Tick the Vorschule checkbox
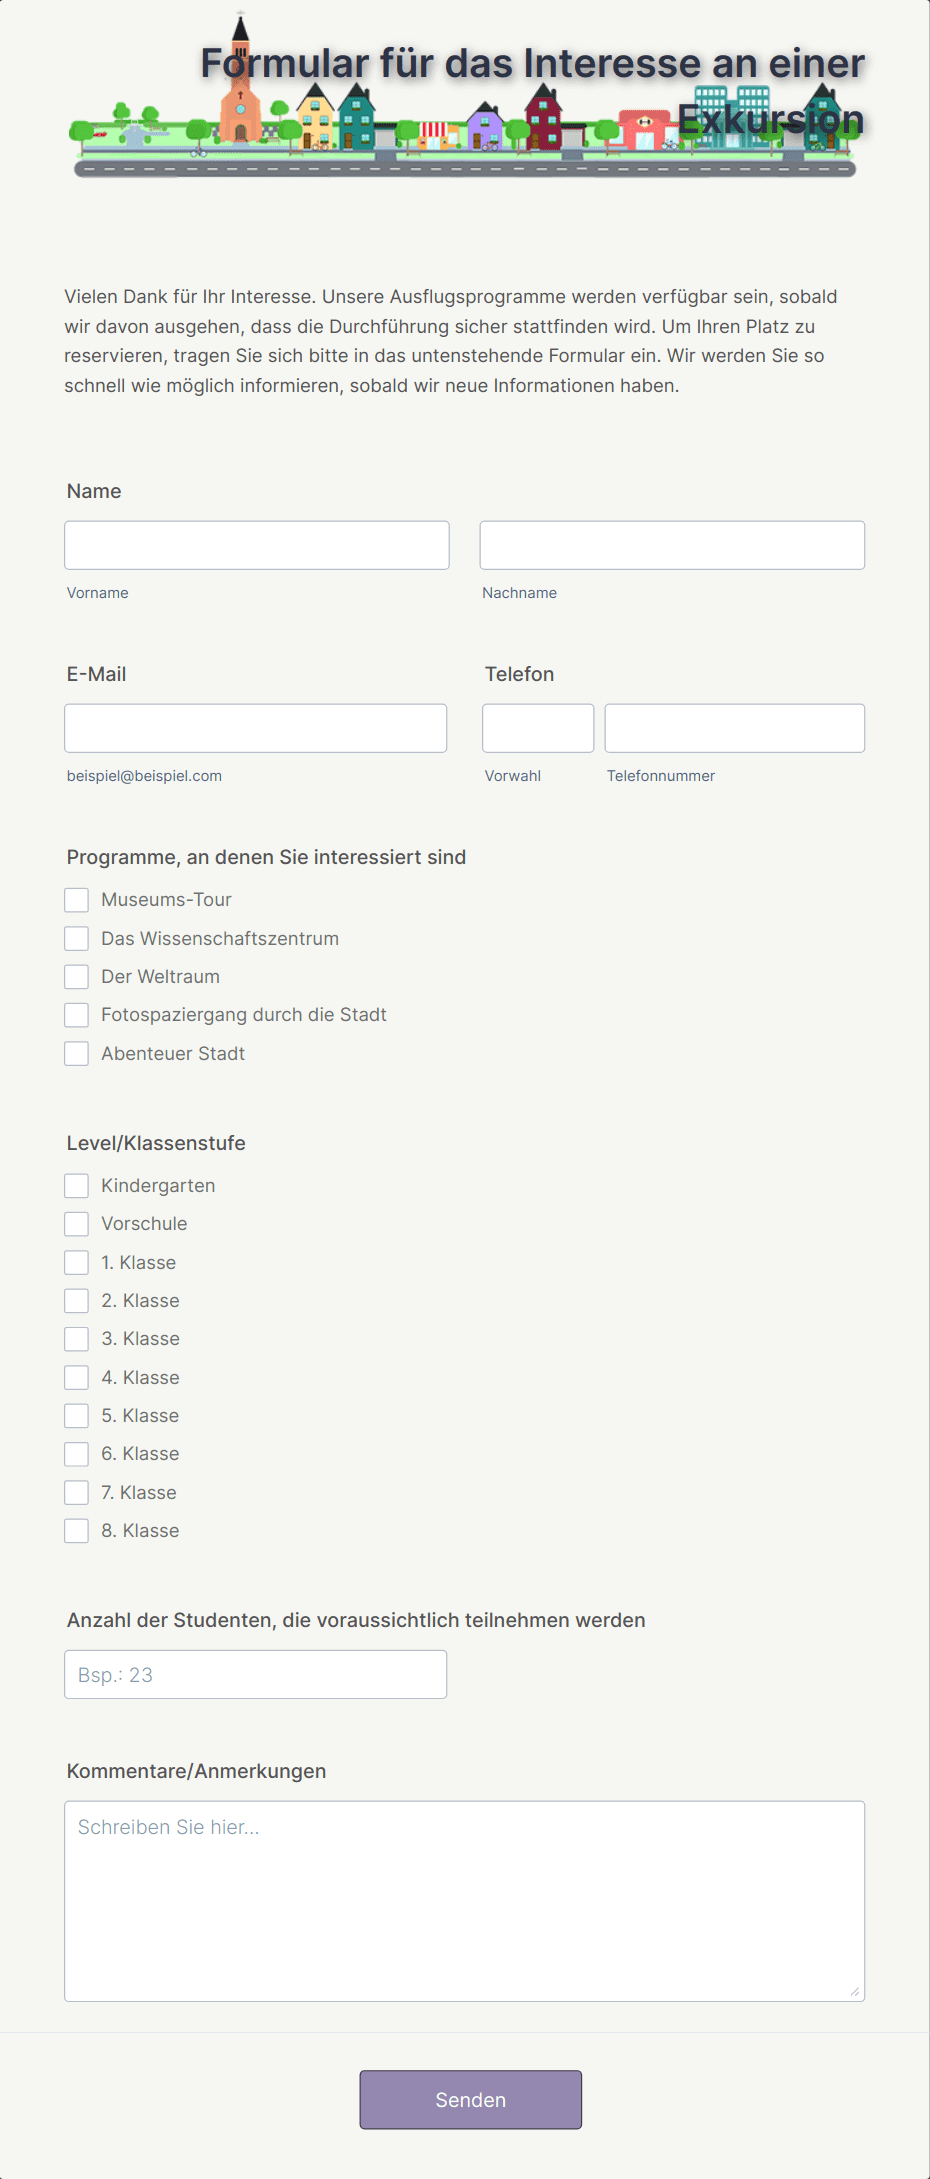The image size is (930, 2179). pyautogui.click(x=76, y=1224)
